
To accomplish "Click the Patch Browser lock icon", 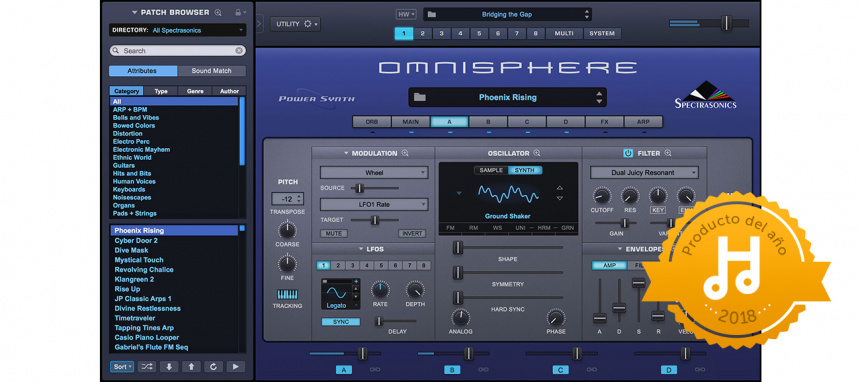I will (x=237, y=12).
